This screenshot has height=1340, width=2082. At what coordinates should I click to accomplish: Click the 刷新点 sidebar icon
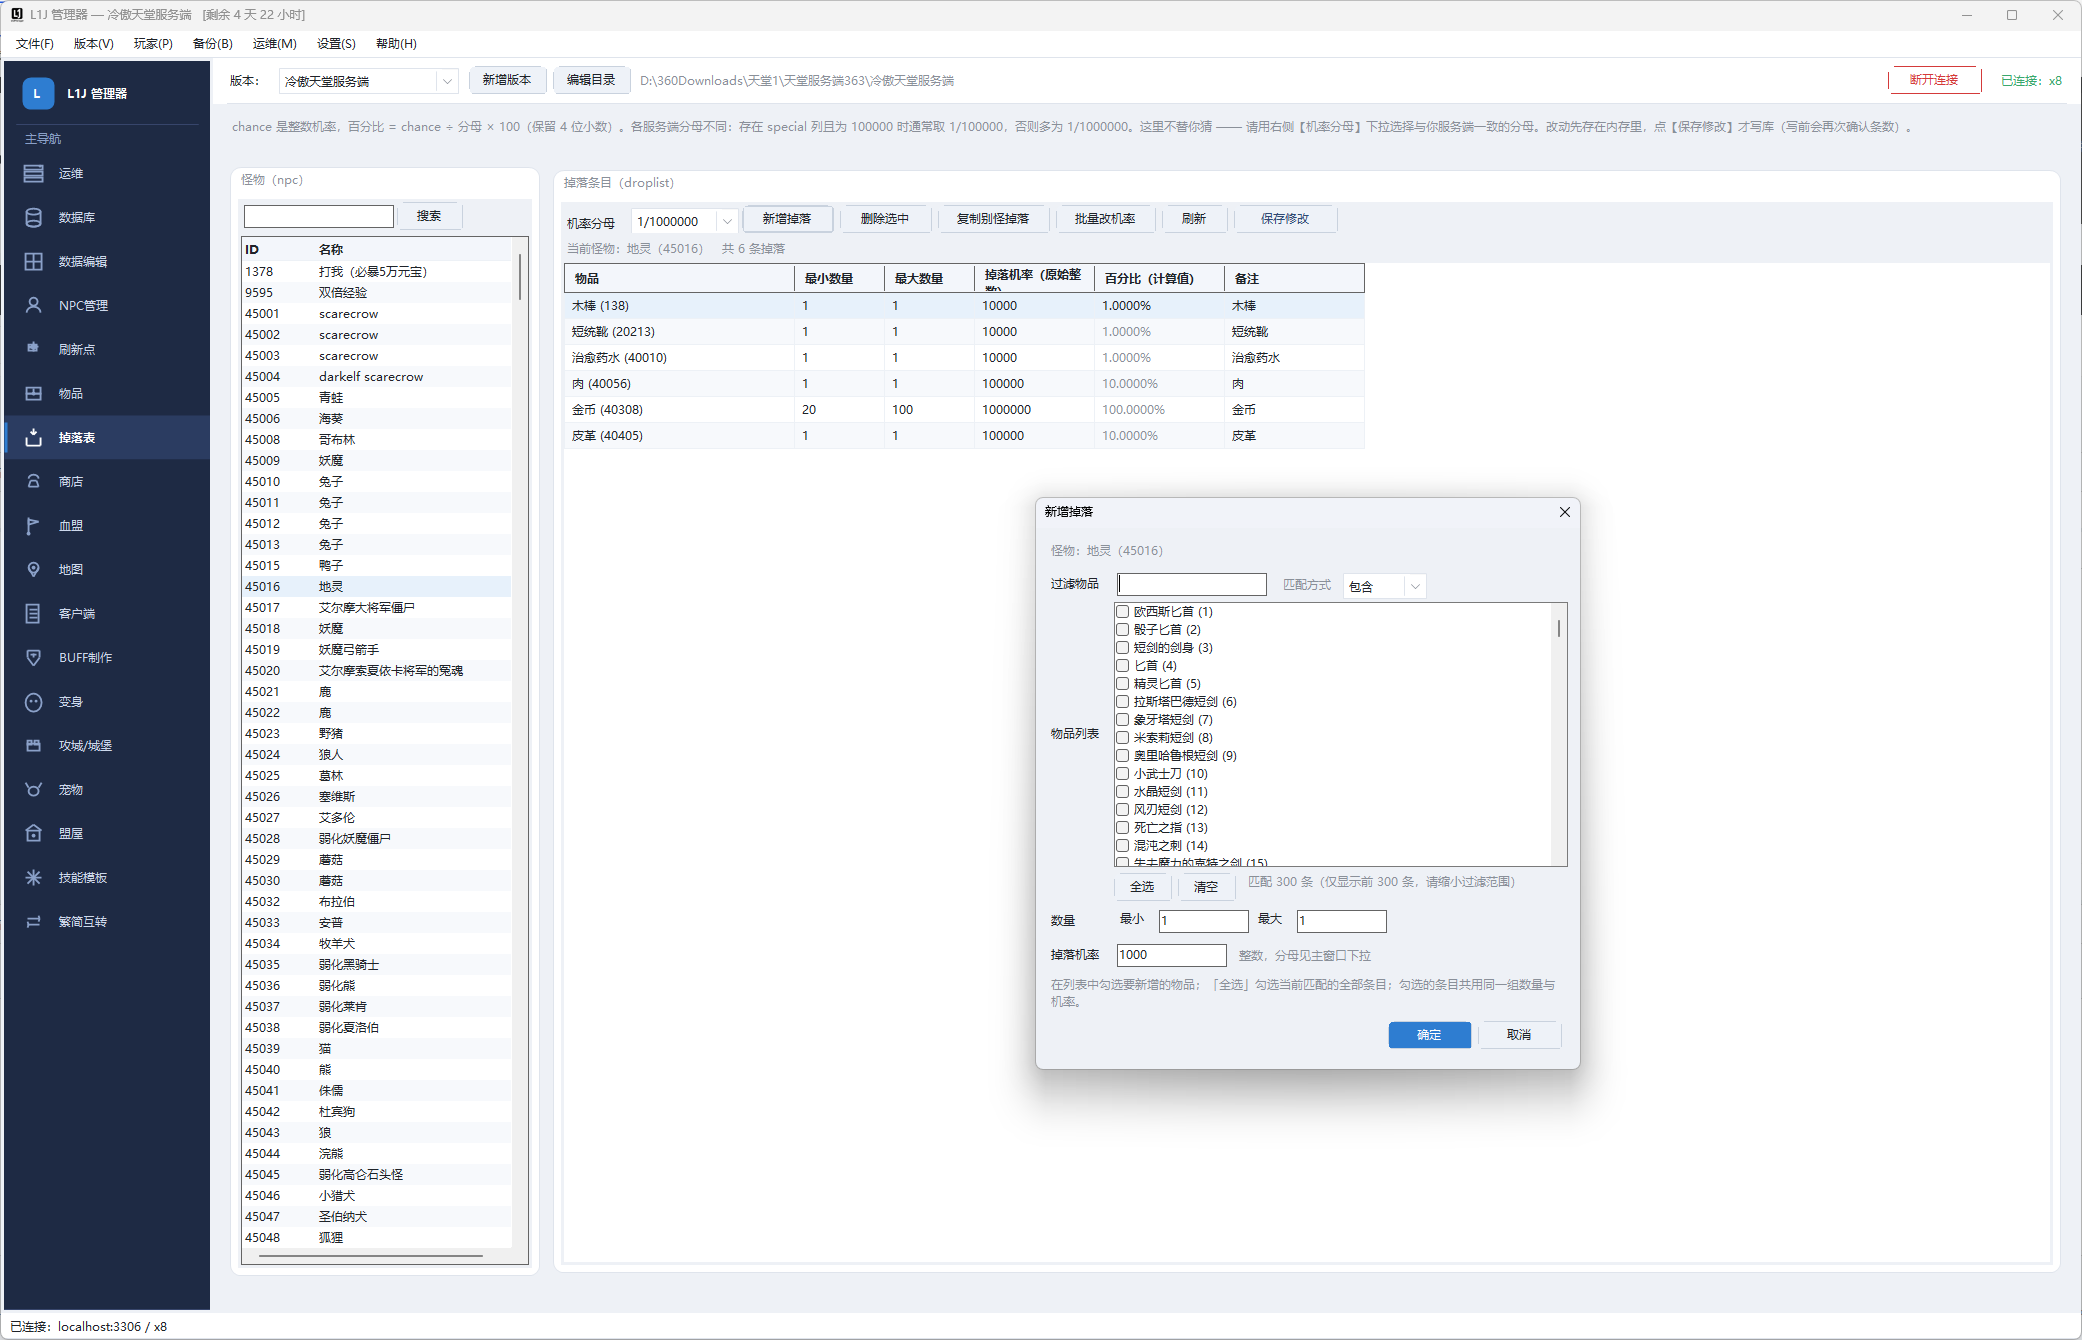[34, 349]
